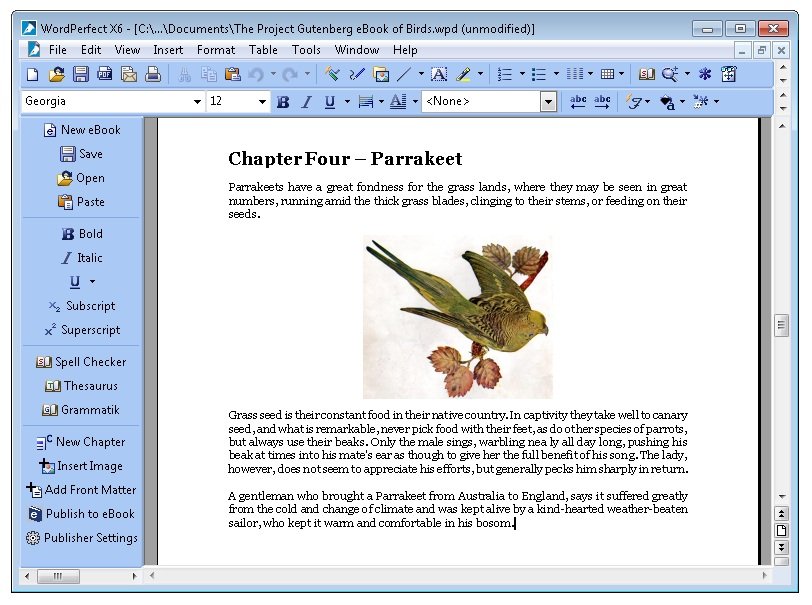Click the Print icon in the toolbar
This screenshot has height=605, width=812.
point(153,74)
